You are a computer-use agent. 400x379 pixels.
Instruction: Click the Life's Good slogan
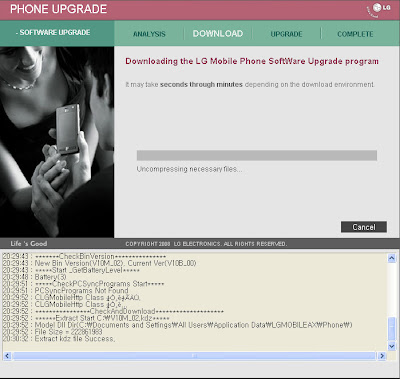click(29, 243)
